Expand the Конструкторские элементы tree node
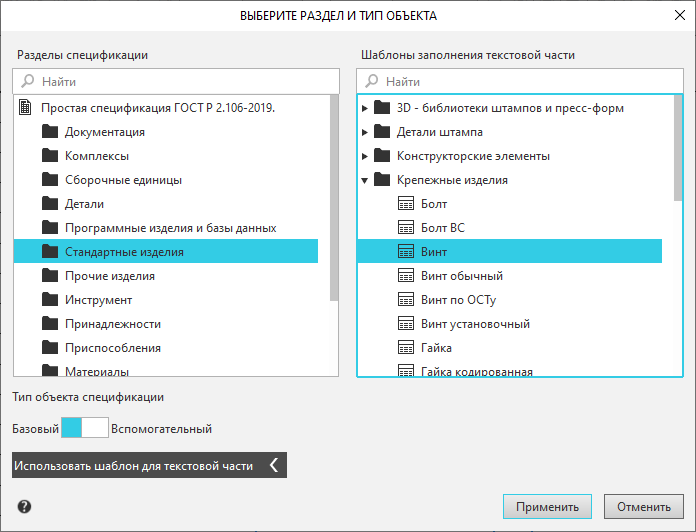Viewport: 696px width, 532px height. [365, 156]
